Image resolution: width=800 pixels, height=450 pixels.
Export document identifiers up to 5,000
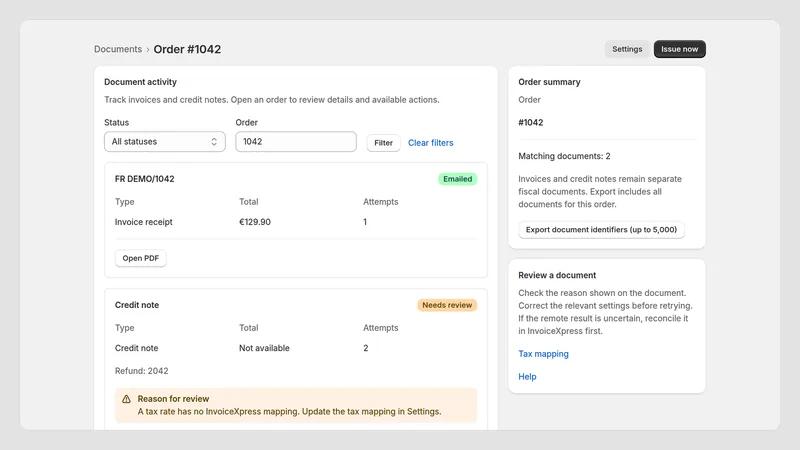coord(601,230)
